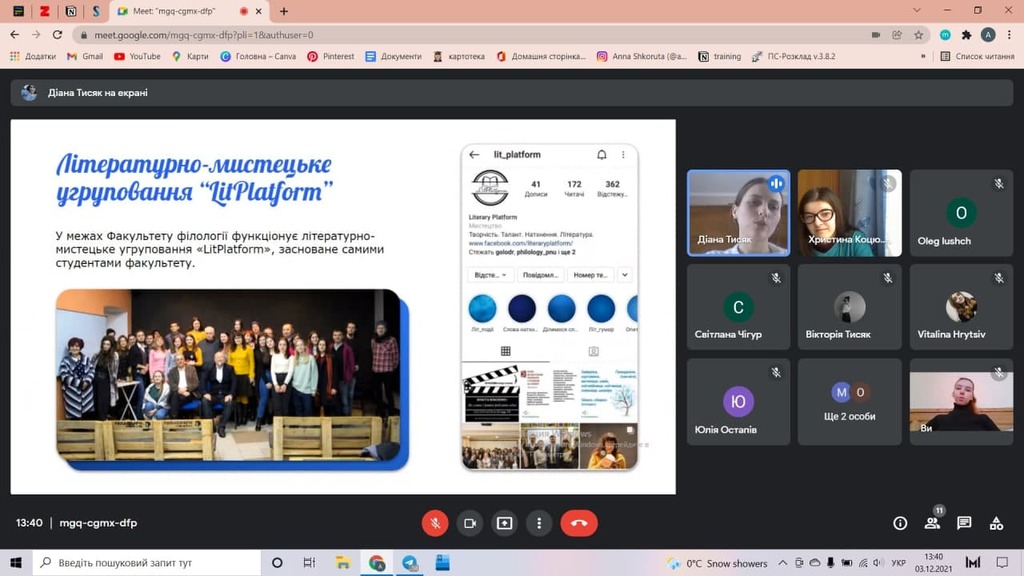Open a new browser tab
This screenshot has width=1024, height=576.
[x=283, y=11]
